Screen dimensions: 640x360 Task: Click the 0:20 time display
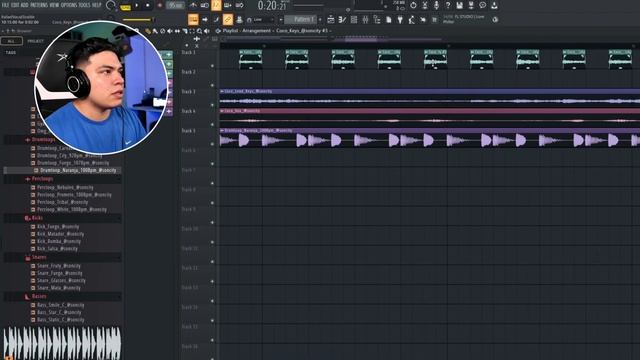pyautogui.click(x=272, y=6)
